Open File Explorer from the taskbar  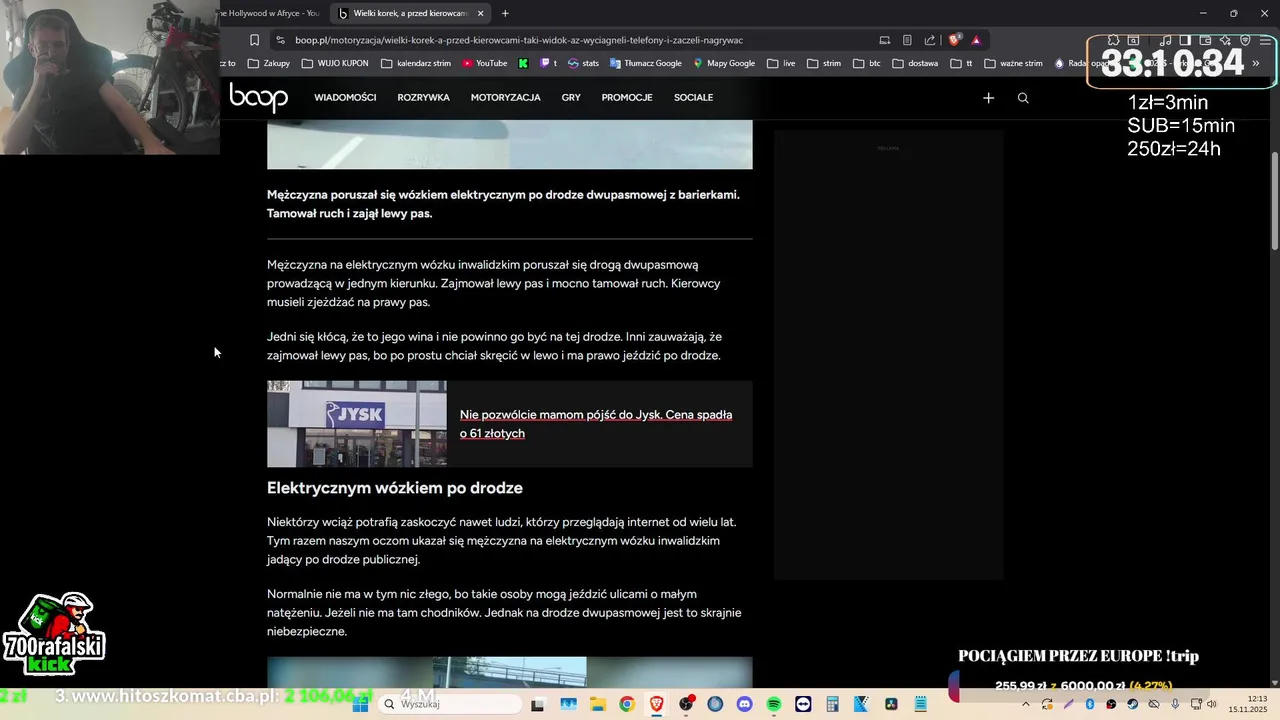(x=597, y=704)
